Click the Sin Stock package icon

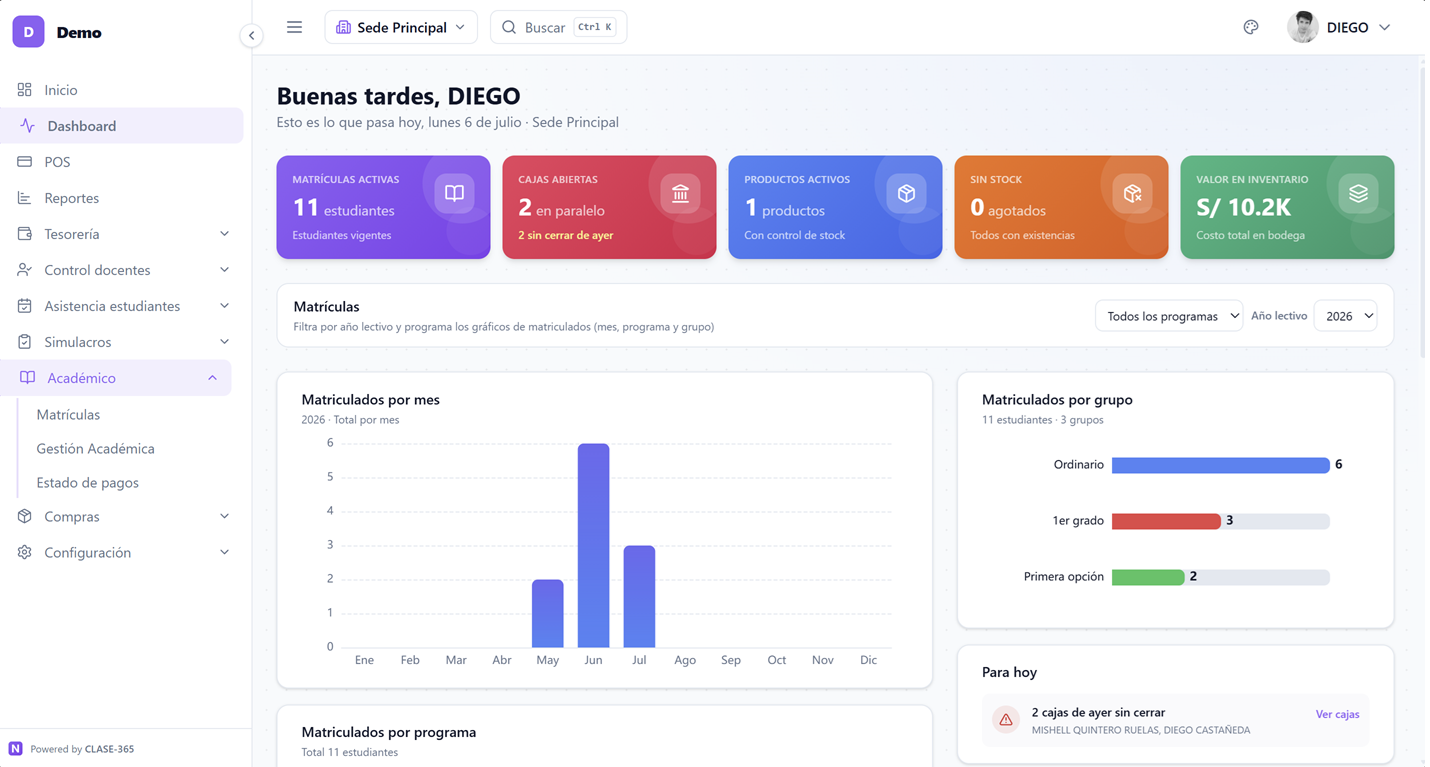pyautogui.click(x=1132, y=193)
